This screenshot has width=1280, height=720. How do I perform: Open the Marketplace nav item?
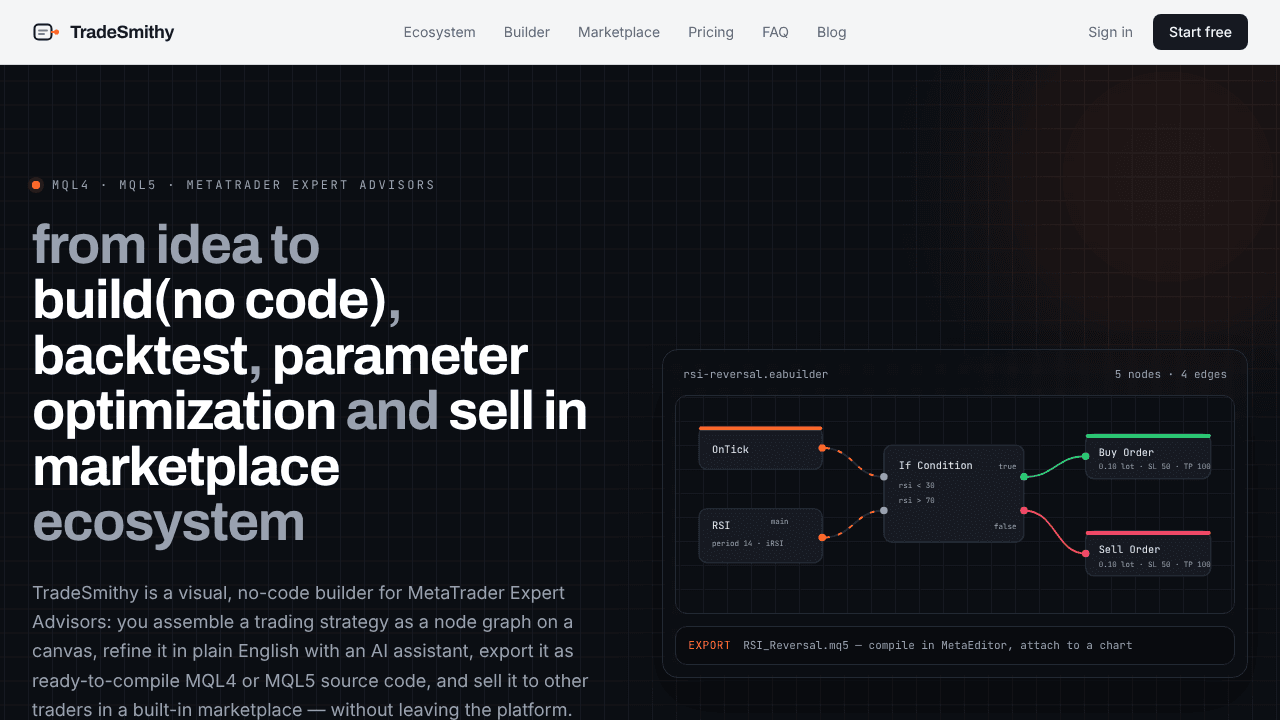click(x=619, y=32)
